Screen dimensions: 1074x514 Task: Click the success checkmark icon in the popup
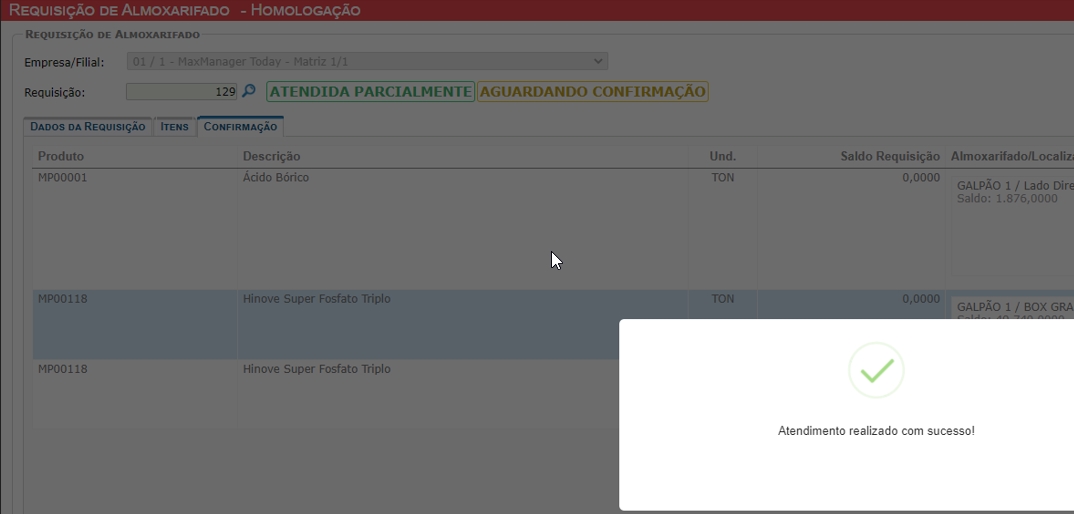(x=876, y=370)
